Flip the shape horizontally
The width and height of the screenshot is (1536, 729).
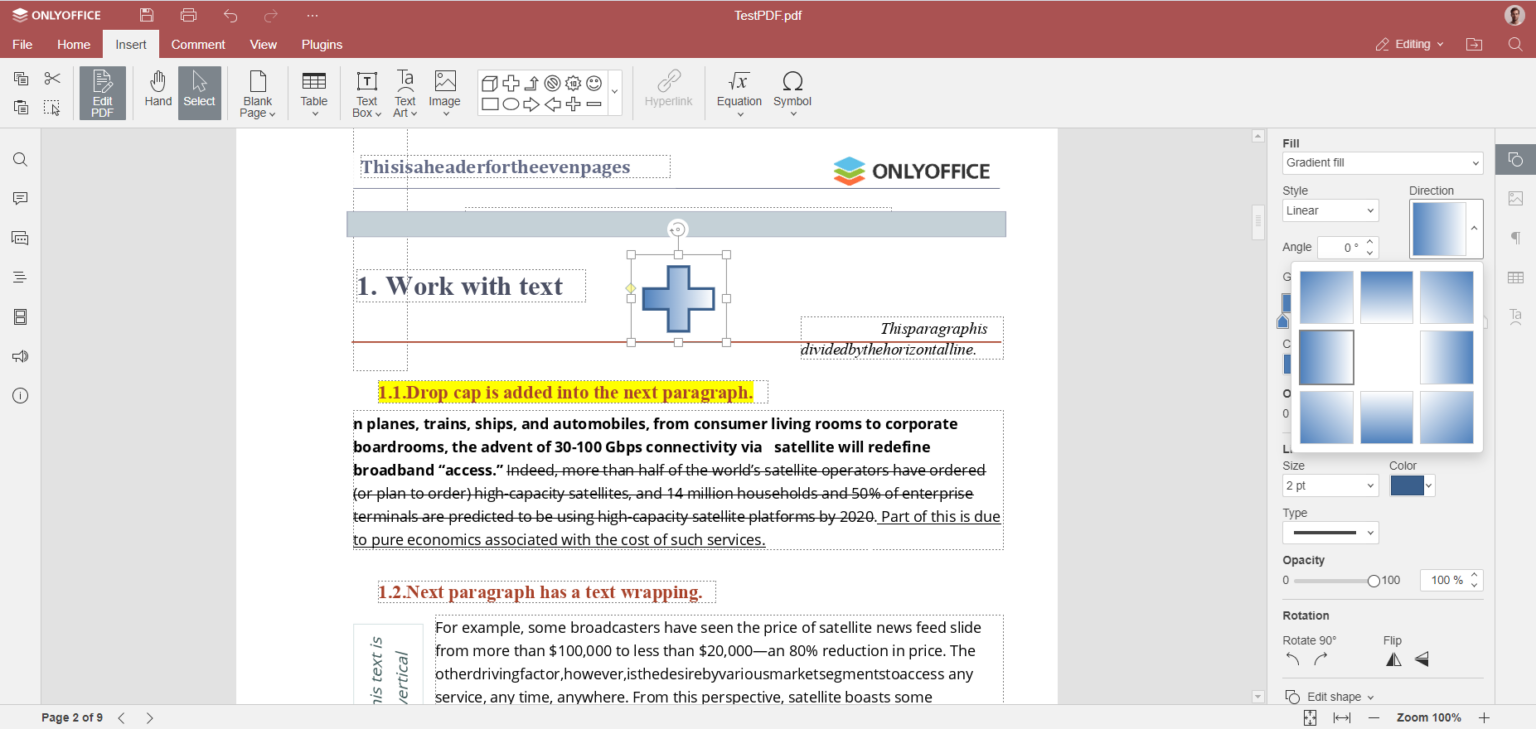(1394, 659)
